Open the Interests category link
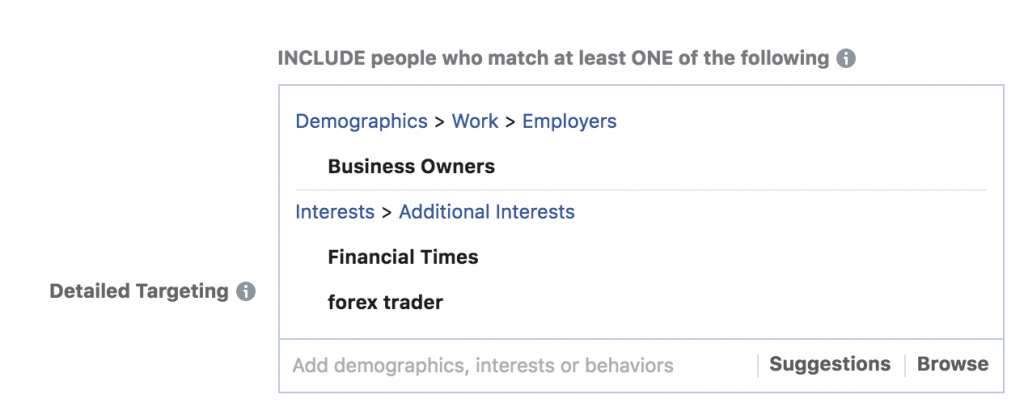 (x=335, y=212)
